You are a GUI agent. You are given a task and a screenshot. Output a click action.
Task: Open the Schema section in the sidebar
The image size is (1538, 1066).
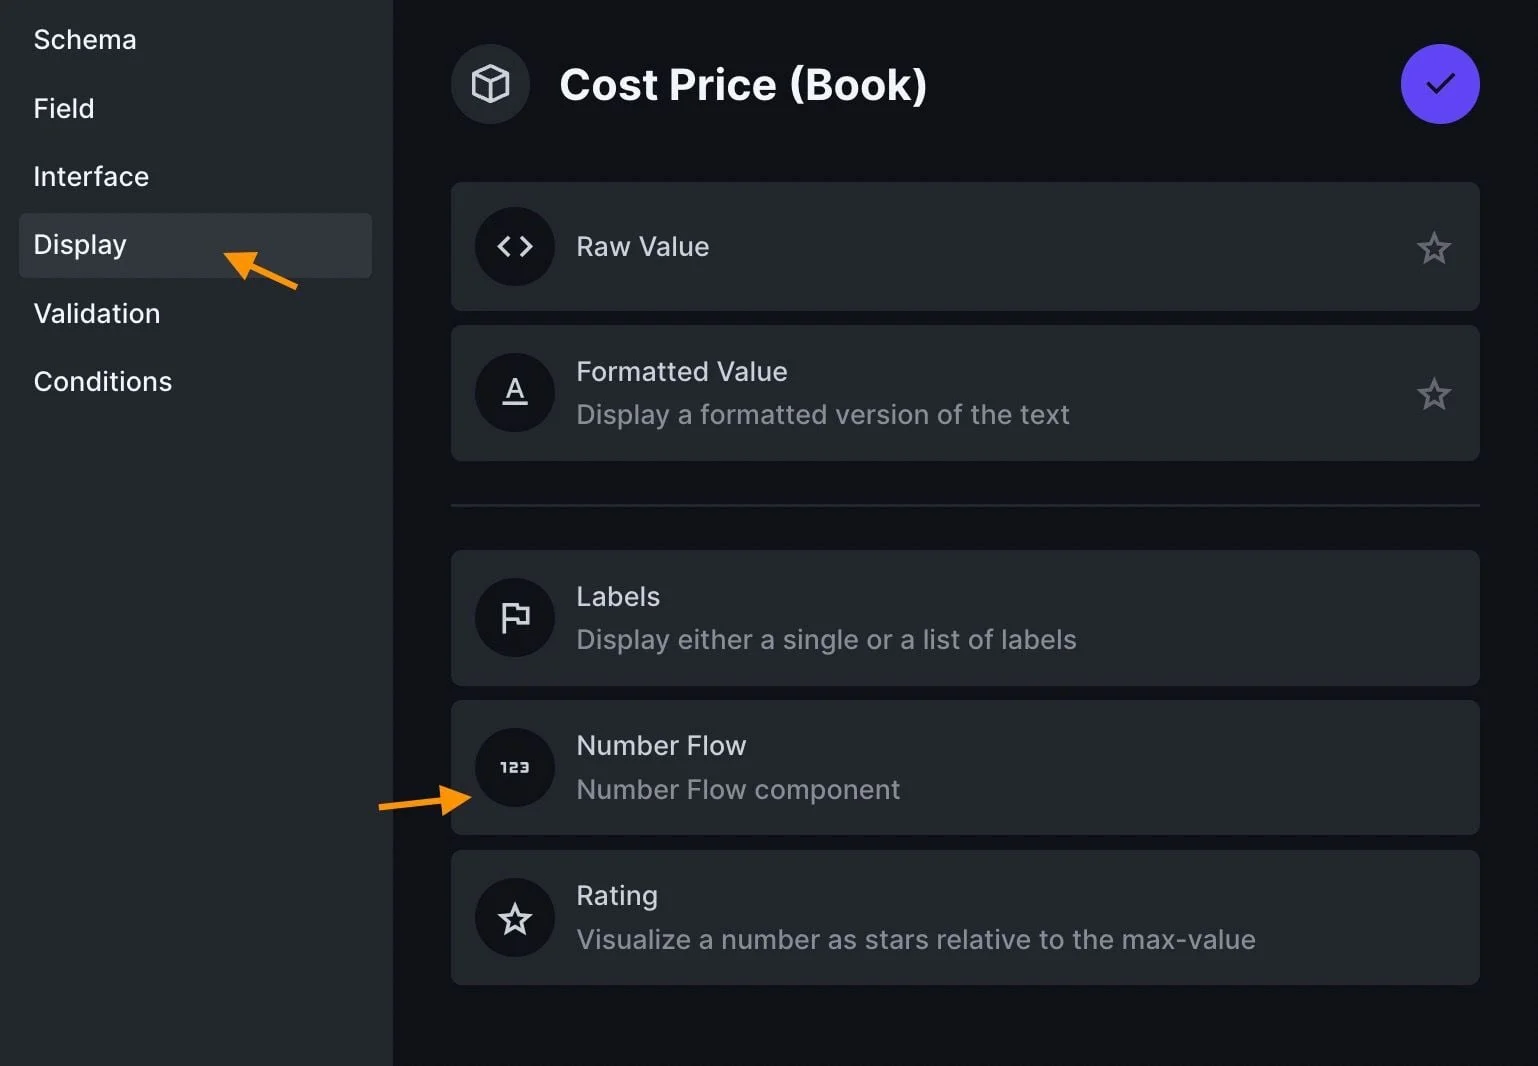85,40
